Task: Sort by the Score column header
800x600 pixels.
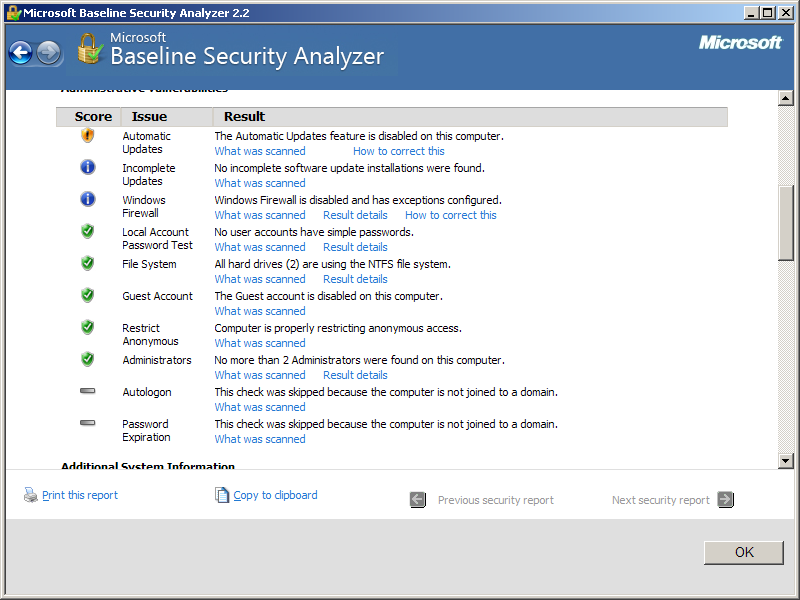Action: pyautogui.click(x=88, y=117)
